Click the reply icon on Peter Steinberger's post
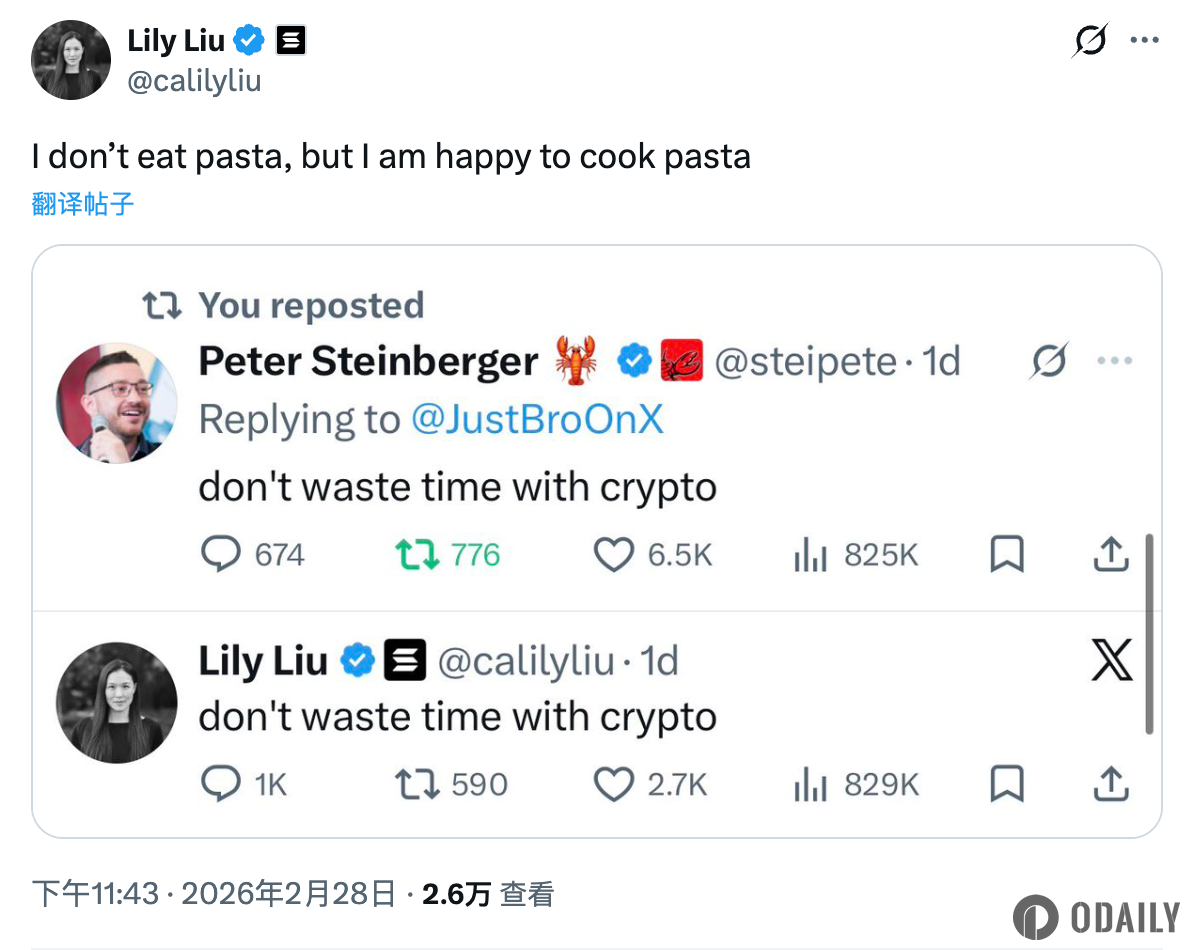Image resolution: width=1190 pixels, height=950 pixels. 221,555
